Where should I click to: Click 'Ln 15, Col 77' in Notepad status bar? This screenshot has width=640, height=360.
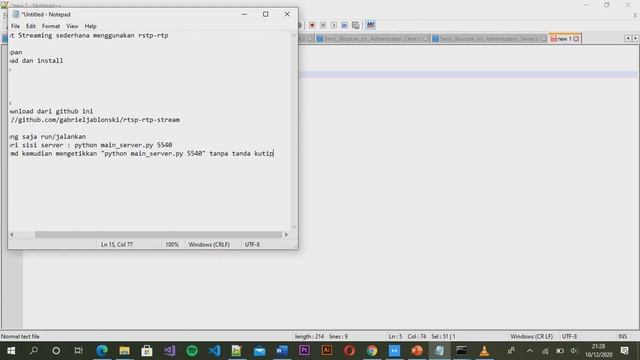117,244
